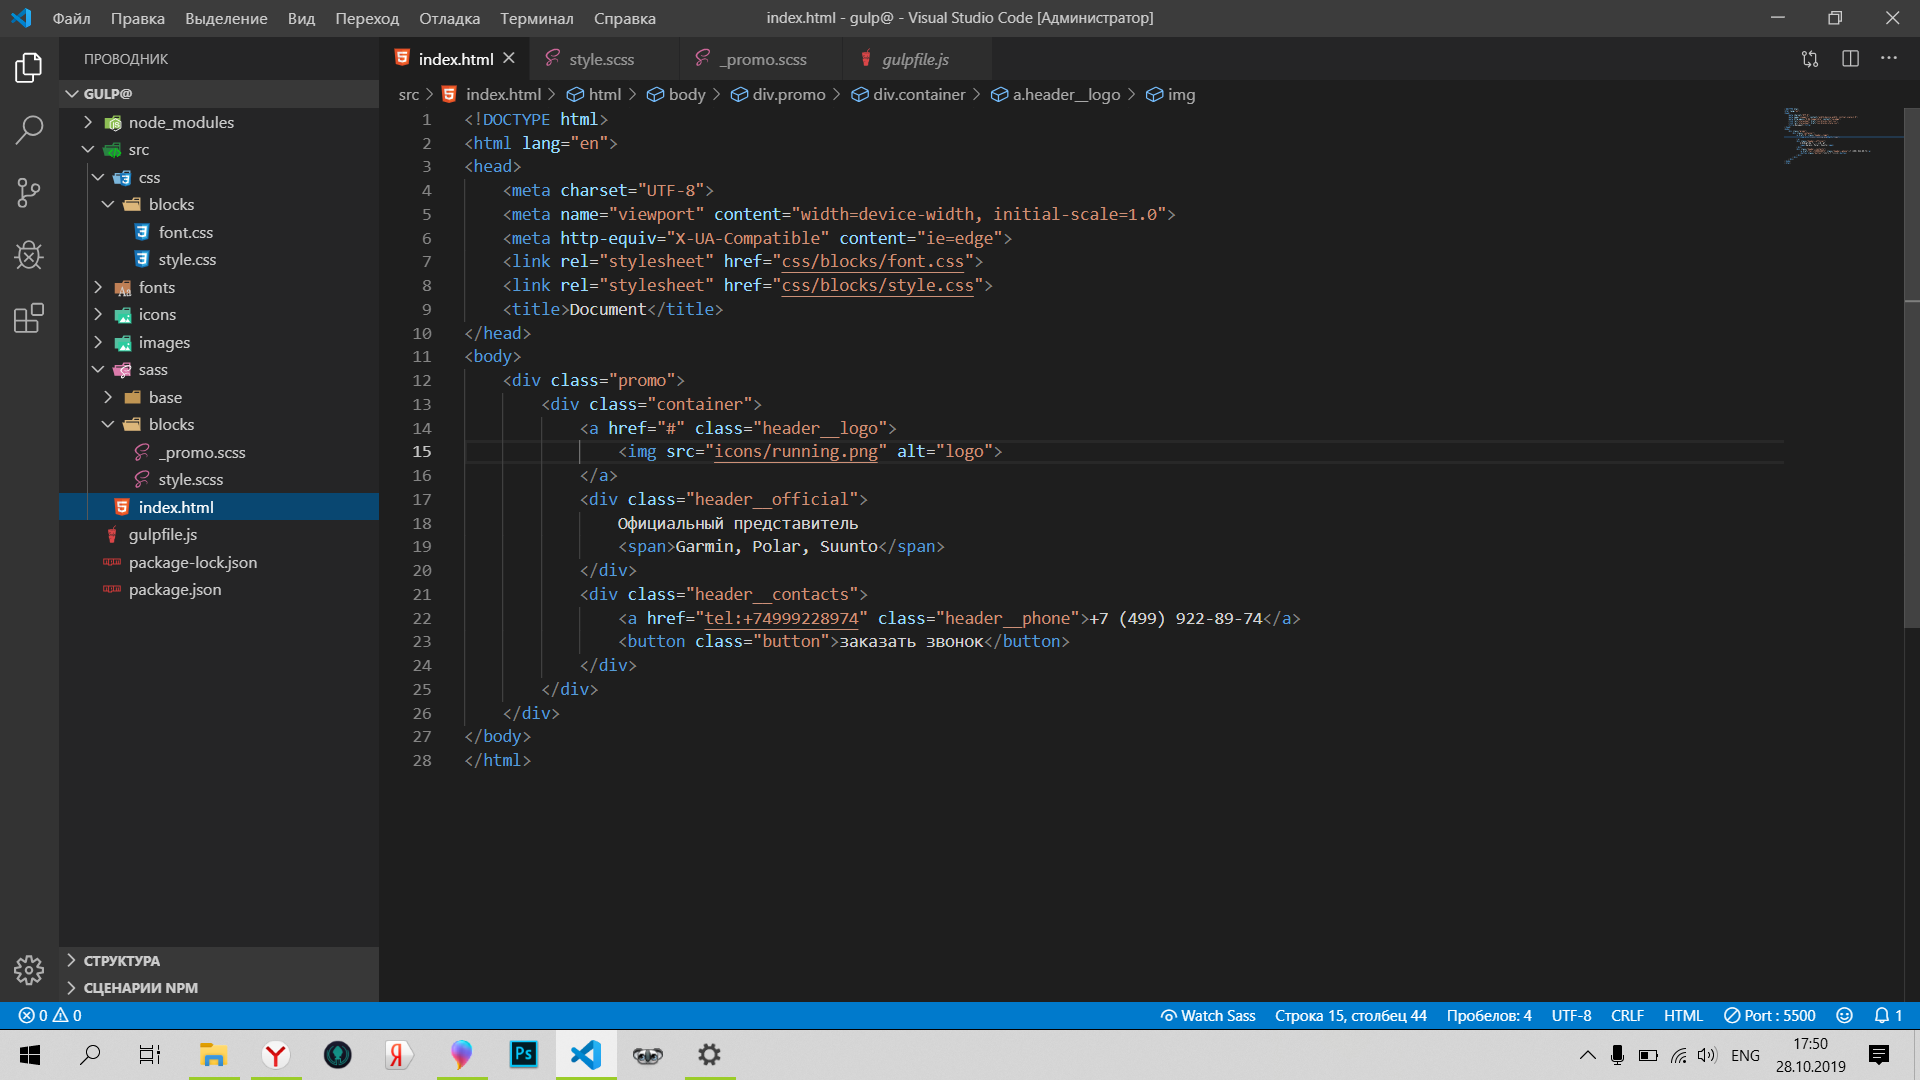This screenshot has width=1920, height=1080.
Task: Open Windows Start menu
Action: 30,1055
